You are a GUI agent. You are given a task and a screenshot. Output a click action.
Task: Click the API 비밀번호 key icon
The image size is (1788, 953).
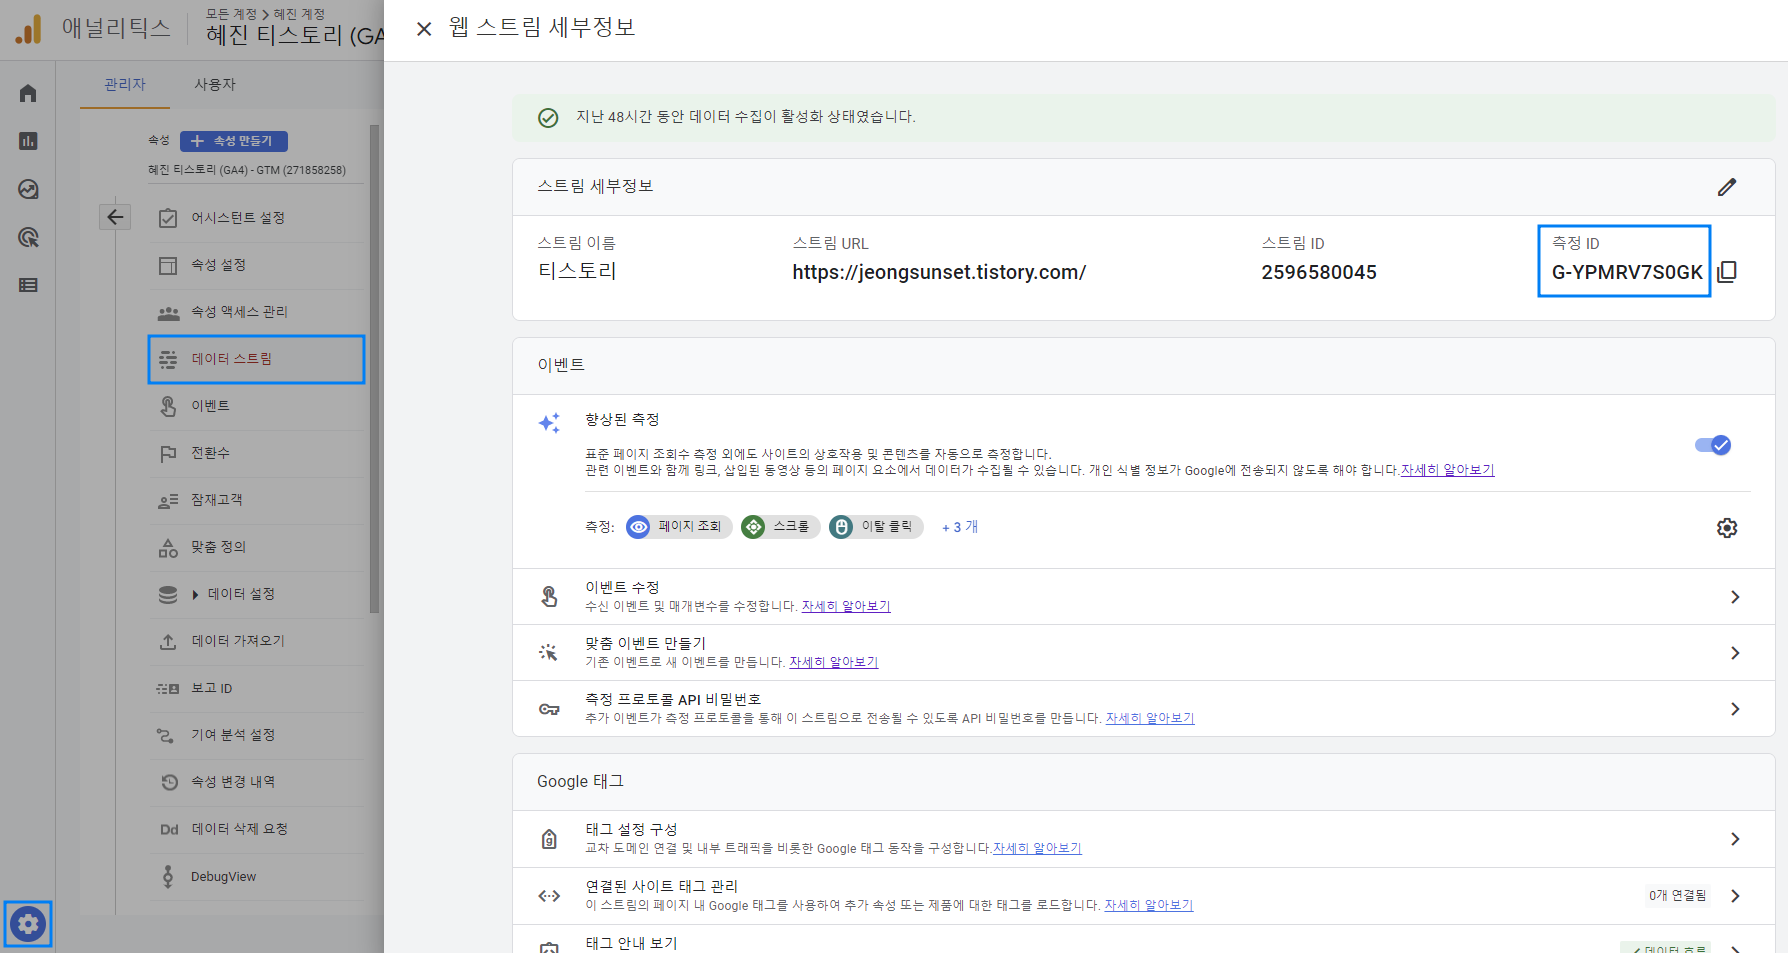(549, 709)
